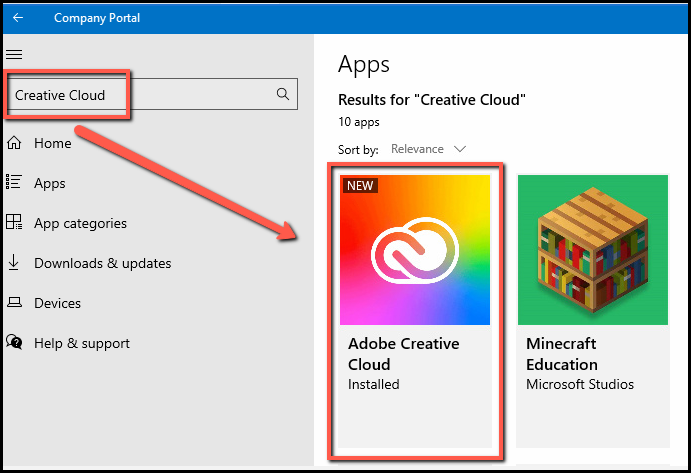
Task: Open the Adobe Creative Cloud app thumbnail
Action: tap(415, 250)
